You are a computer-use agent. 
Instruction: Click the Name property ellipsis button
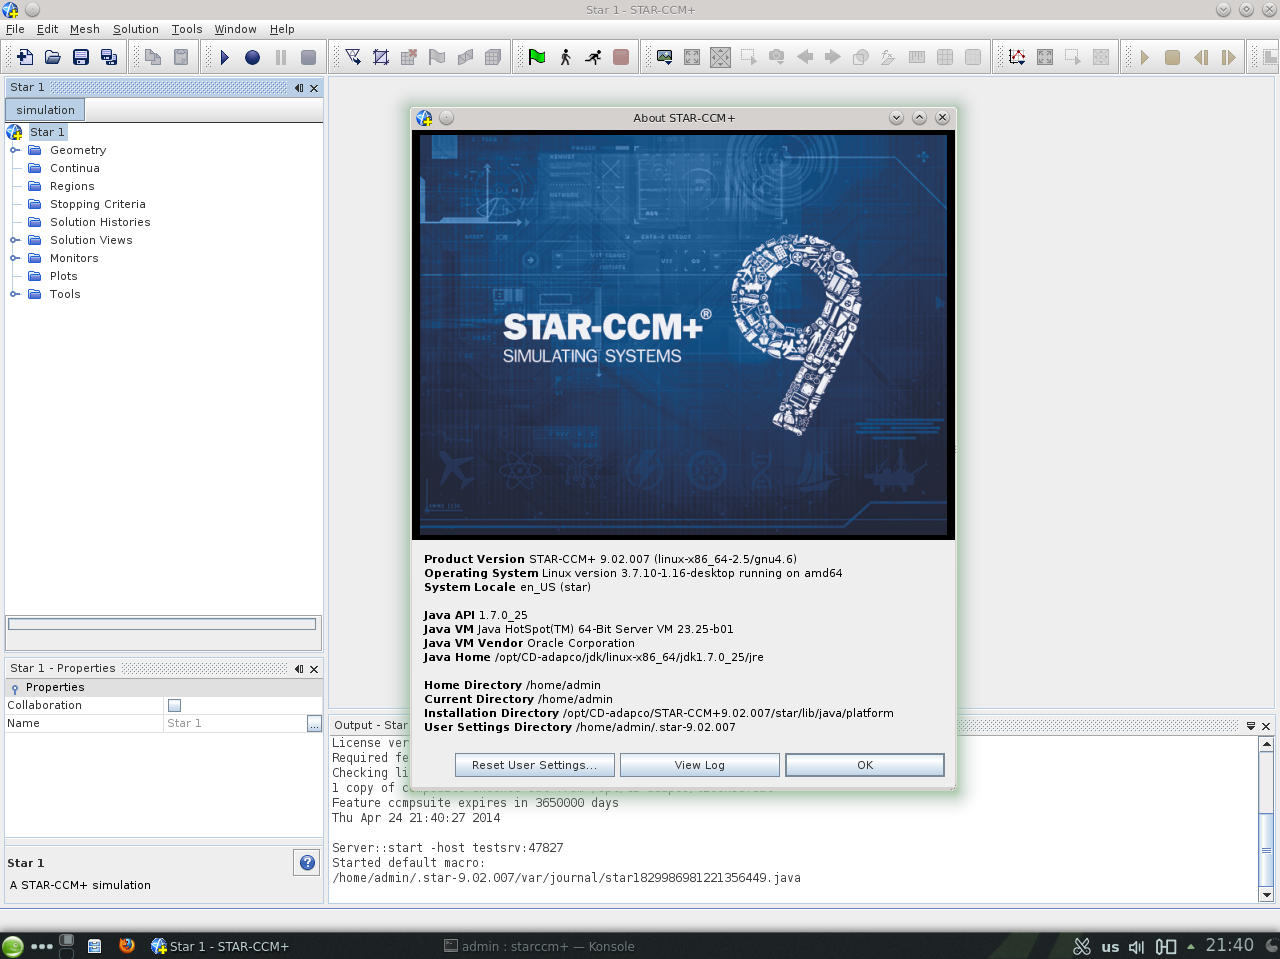point(314,724)
